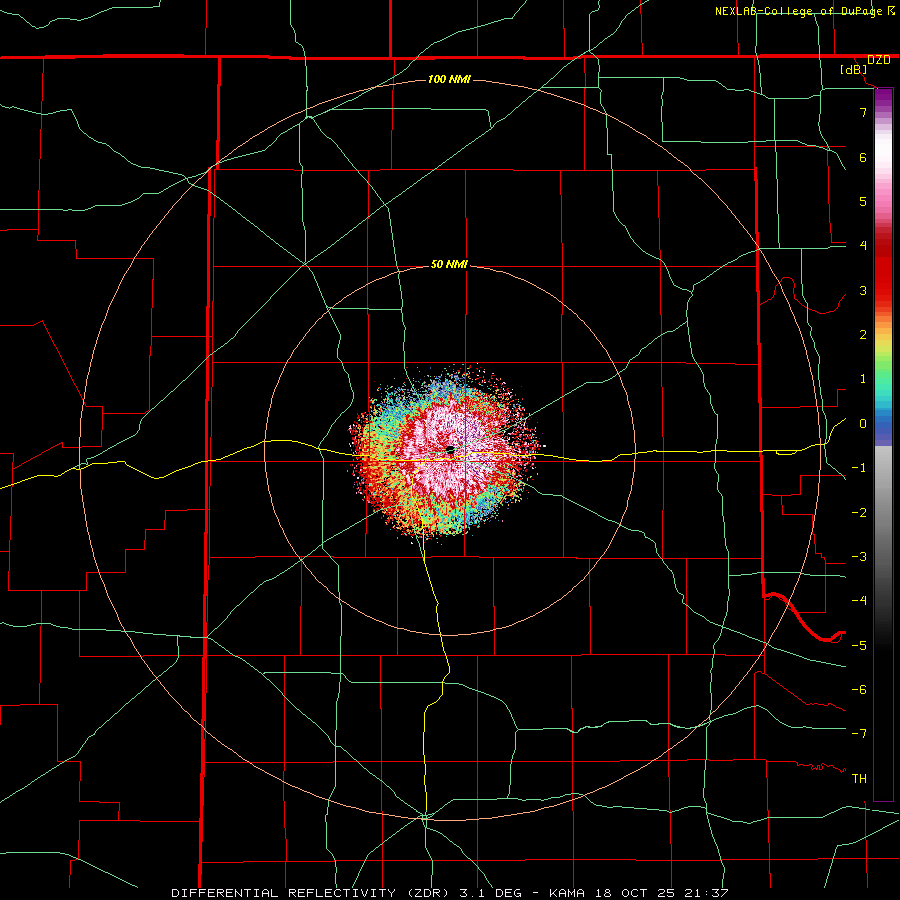Image resolution: width=900 pixels, height=900 pixels.
Task: Click the 3 dB value on the color scale
Action: point(863,290)
